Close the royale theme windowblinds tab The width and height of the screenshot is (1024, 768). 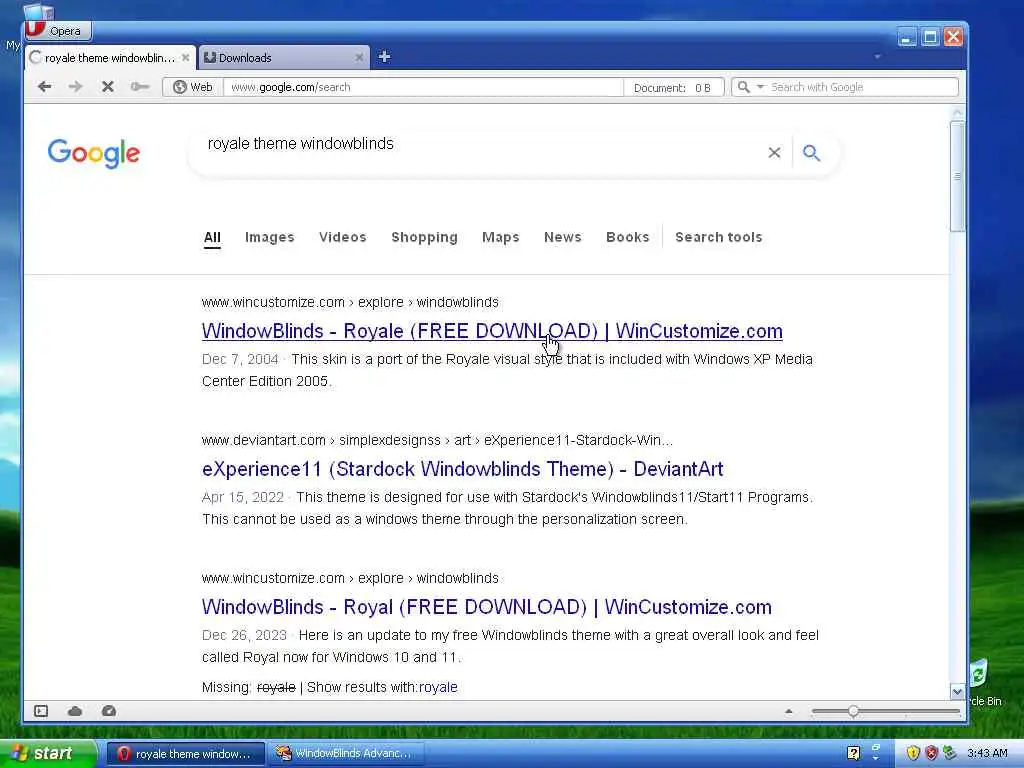[x=185, y=57]
